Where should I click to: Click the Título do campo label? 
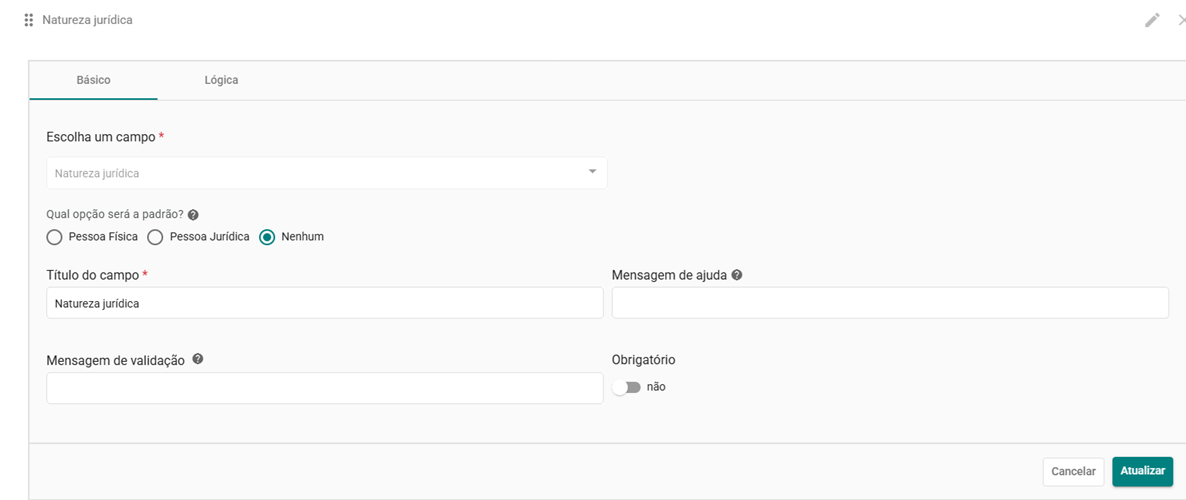(93, 275)
